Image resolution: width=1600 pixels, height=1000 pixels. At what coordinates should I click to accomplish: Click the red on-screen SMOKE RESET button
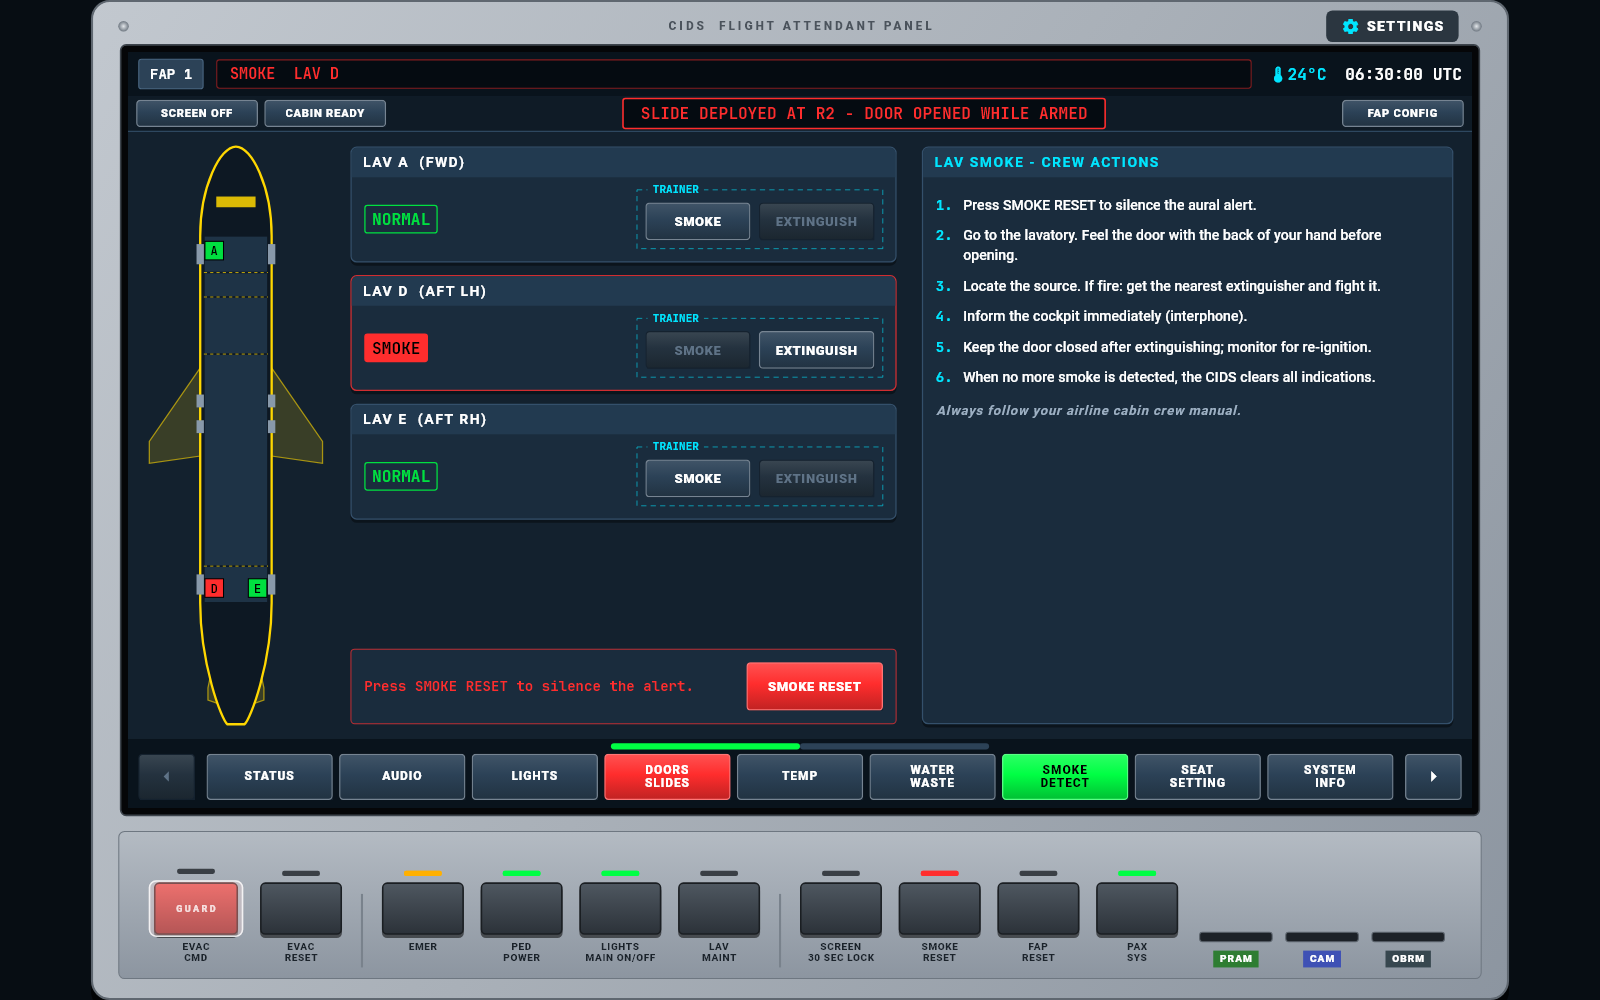814,686
